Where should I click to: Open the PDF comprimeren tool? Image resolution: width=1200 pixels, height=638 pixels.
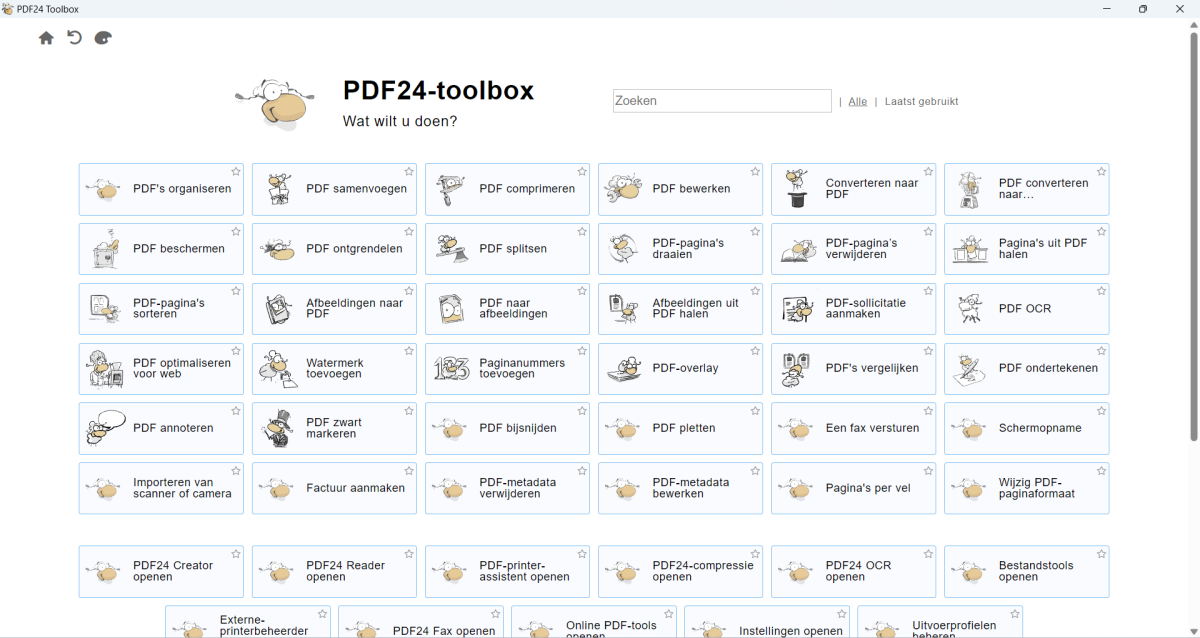507,189
